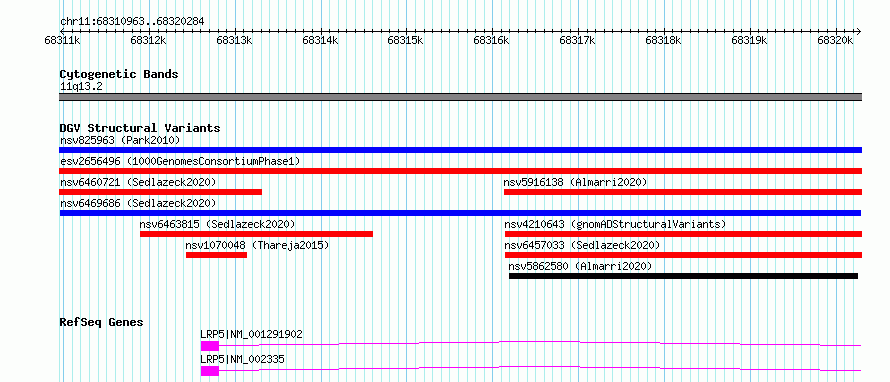Image resolution: width=890 pixels, height=382 pixels.
Task: Open nsv4210643 gnomADStructuralVariants red bar
Action: pos(683,234)
